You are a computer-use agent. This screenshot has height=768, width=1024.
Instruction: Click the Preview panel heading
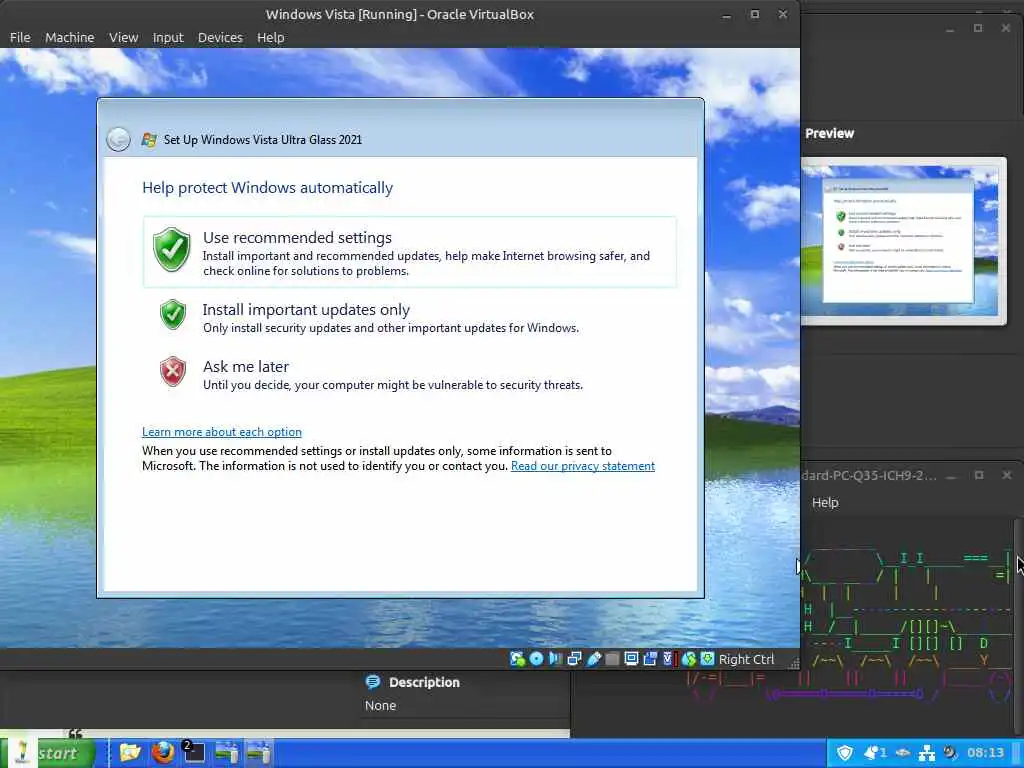(829, 133)
